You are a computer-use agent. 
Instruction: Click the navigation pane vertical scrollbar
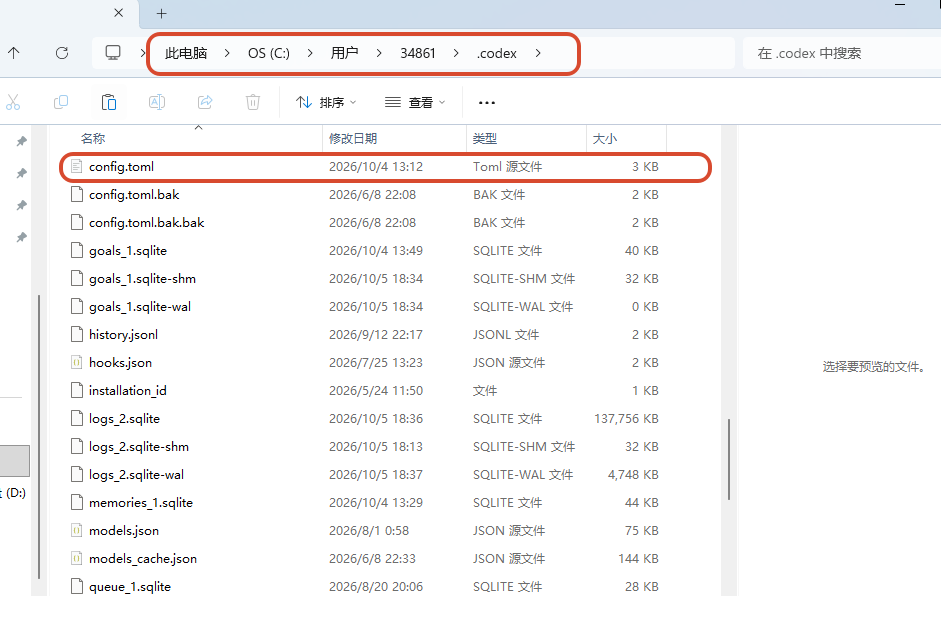[39, 436]
